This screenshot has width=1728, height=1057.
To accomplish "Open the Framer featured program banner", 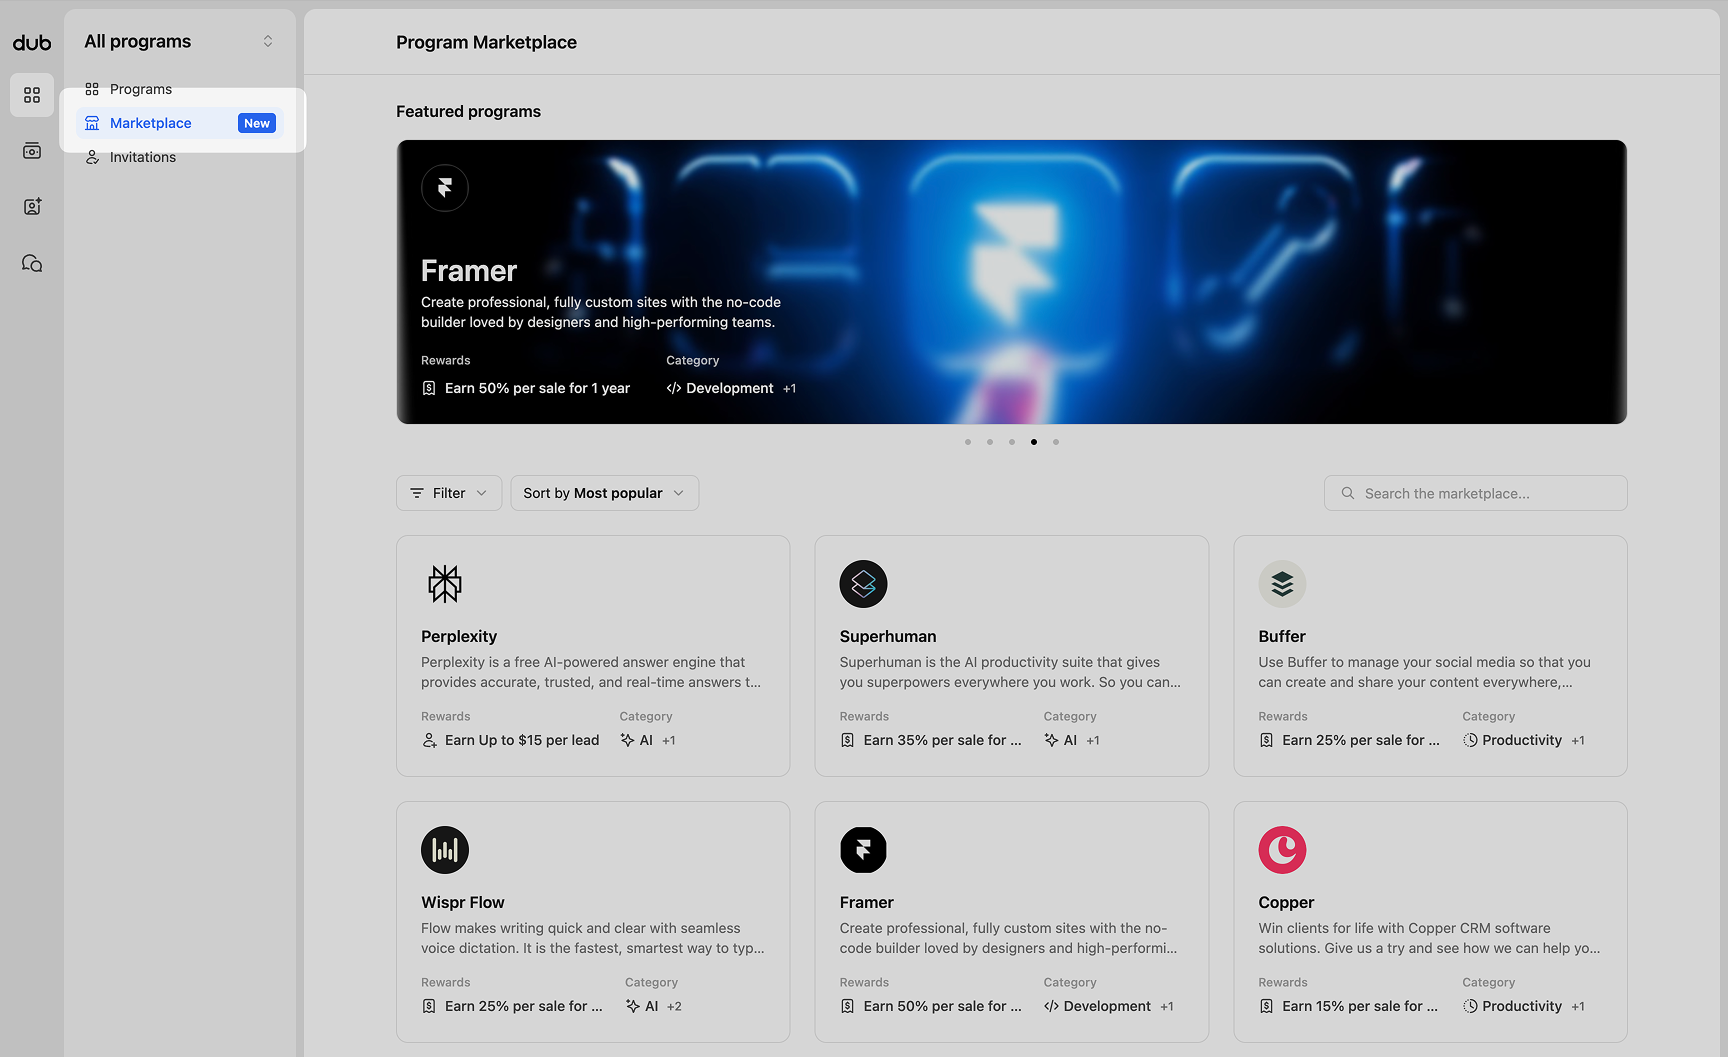I will click(x=1011, y=281).
